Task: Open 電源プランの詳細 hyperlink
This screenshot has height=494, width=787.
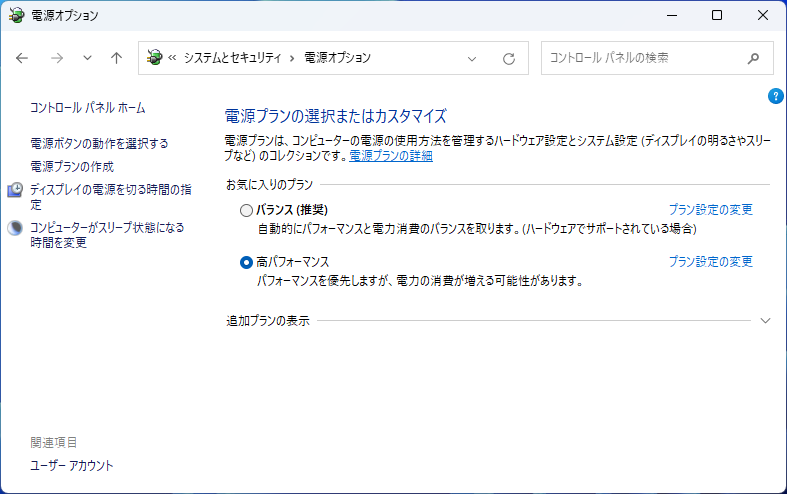Action: click(x=391, y=156)
